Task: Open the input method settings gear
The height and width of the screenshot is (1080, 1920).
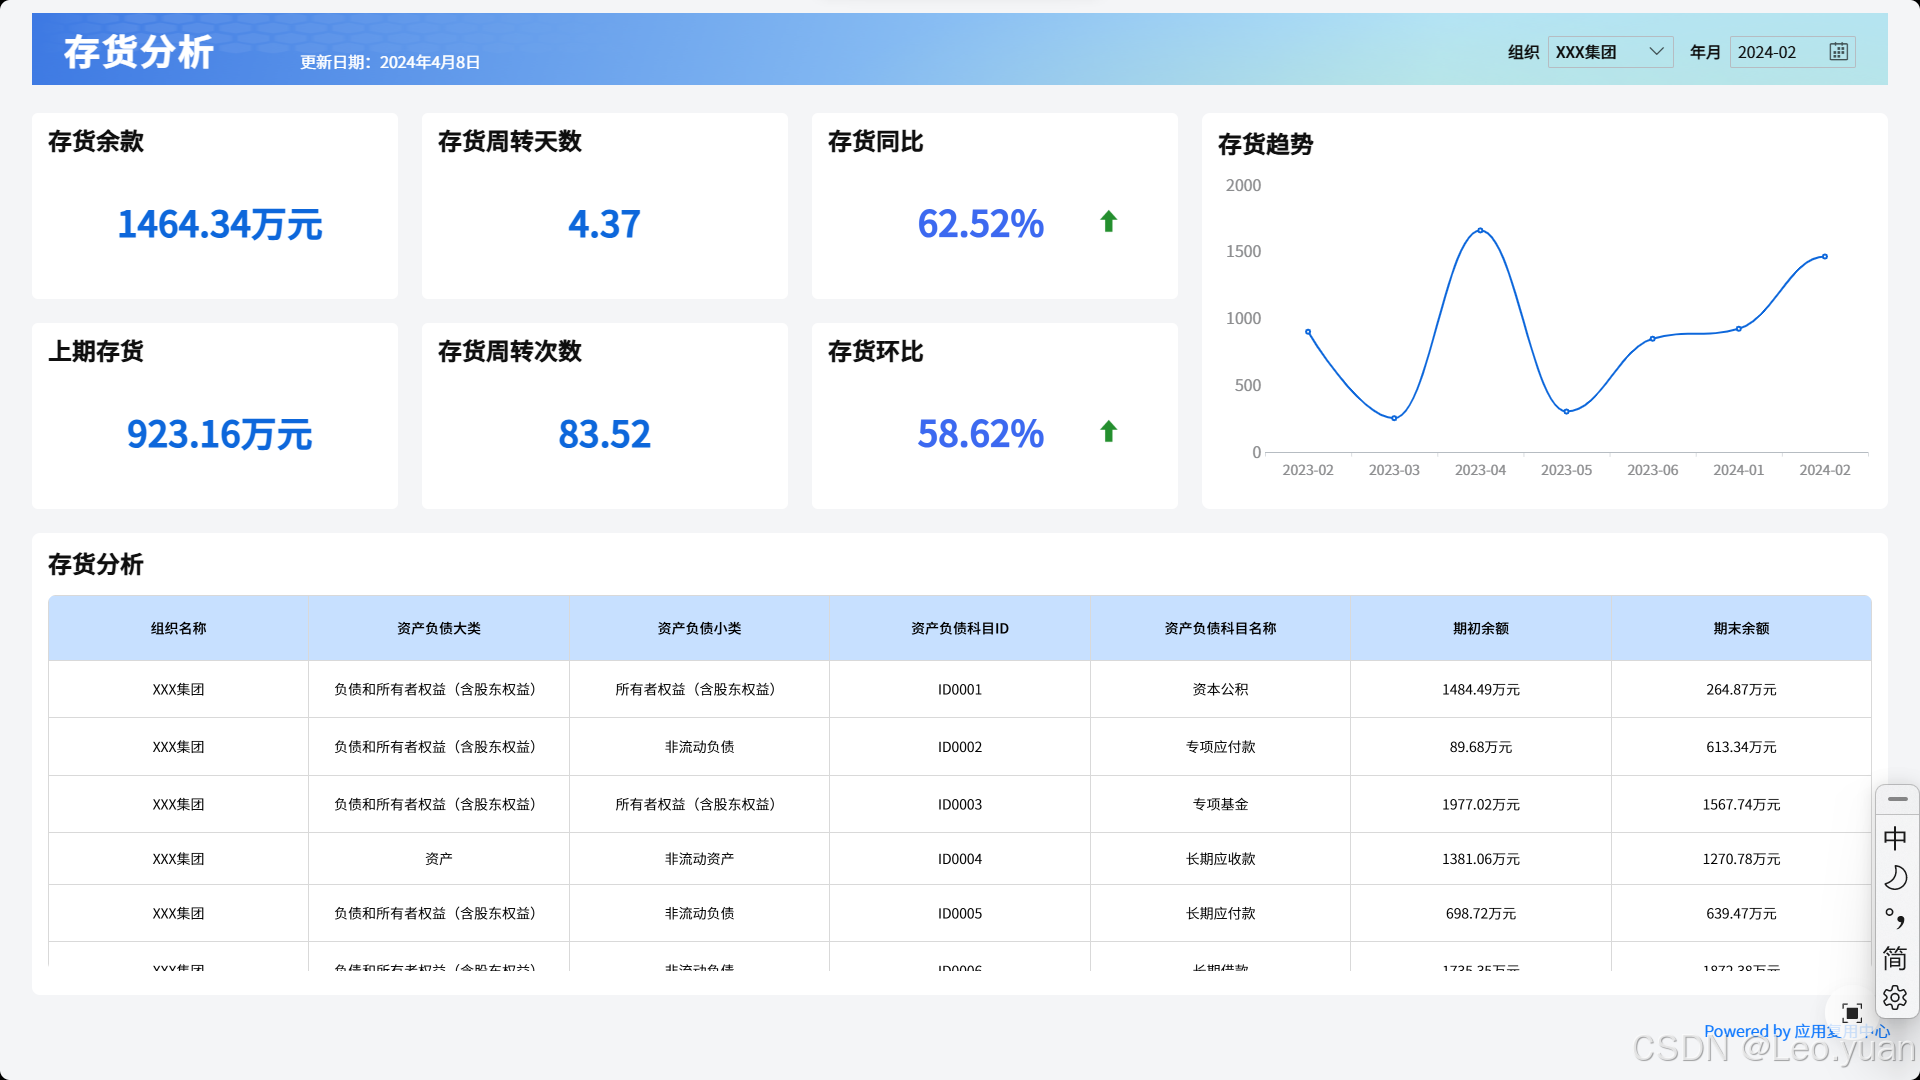Action: point(1895,998)
